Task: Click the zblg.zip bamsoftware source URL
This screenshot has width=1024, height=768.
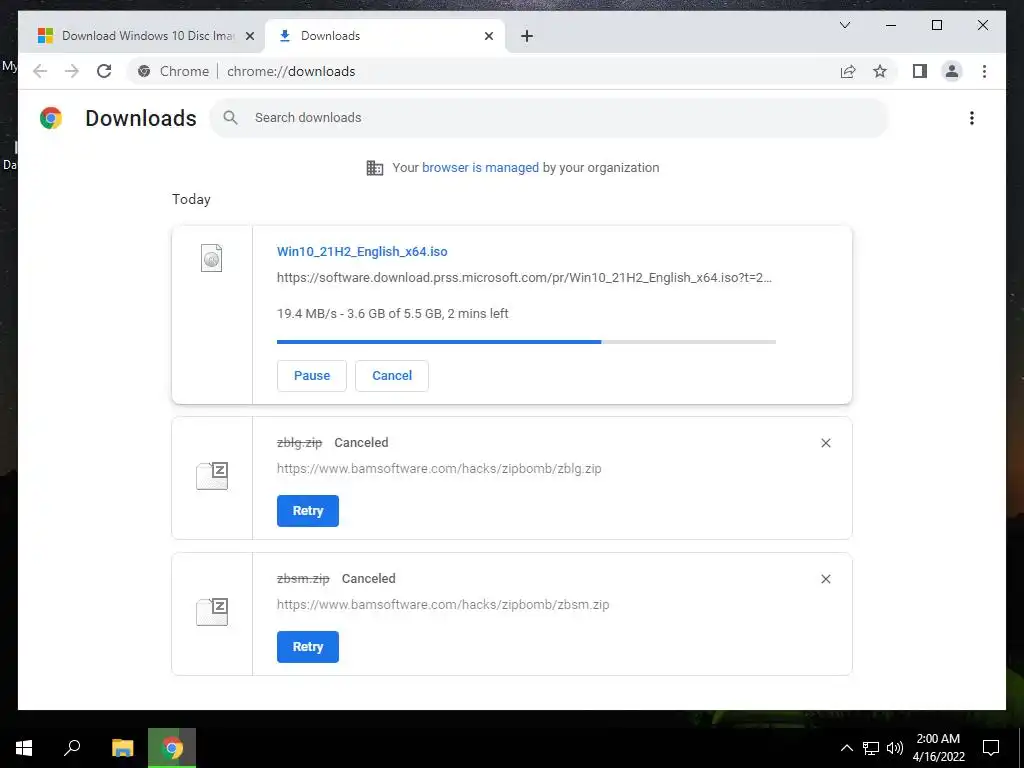Action: coord(439,468)
